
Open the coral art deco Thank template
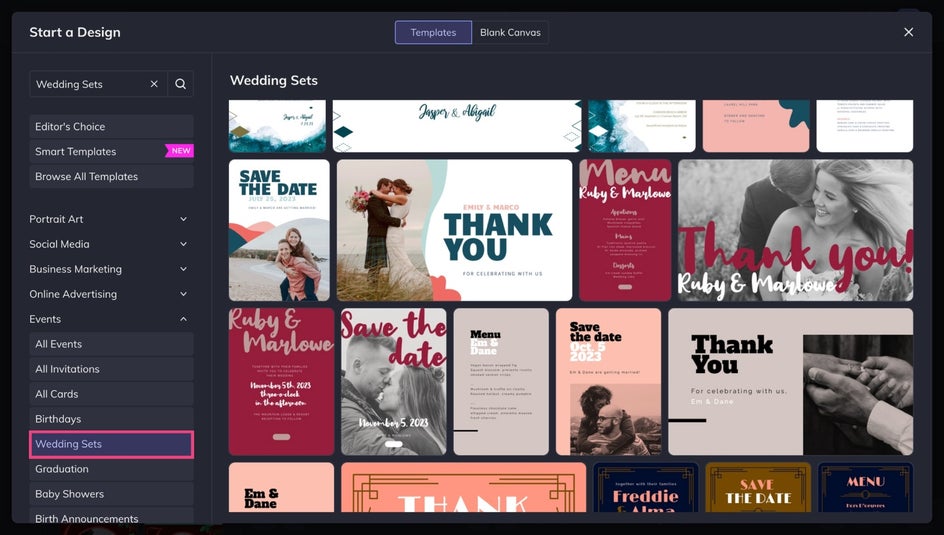coord(464,487)
